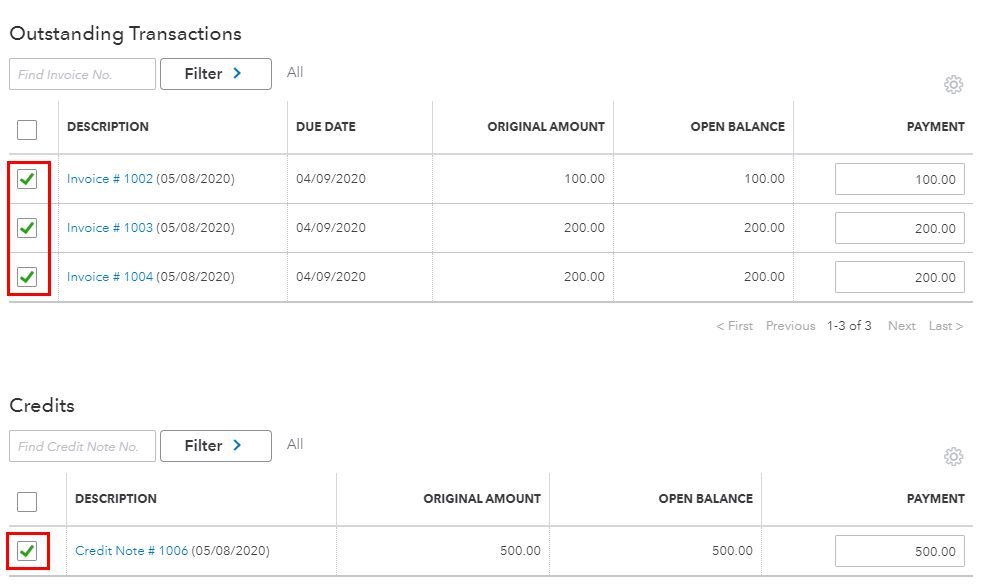Click the Find Credit Note No. search field
The width and height of the screenshot is (988, 587).
click(82, 446)
